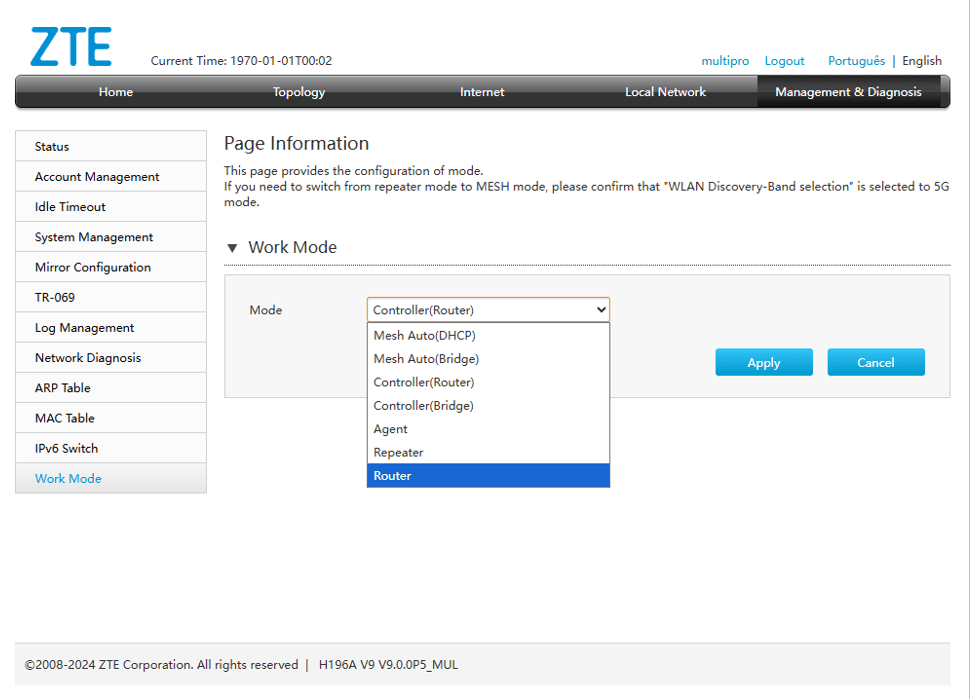Click the Cancel button
970x699 pixels.
(876, 362)
